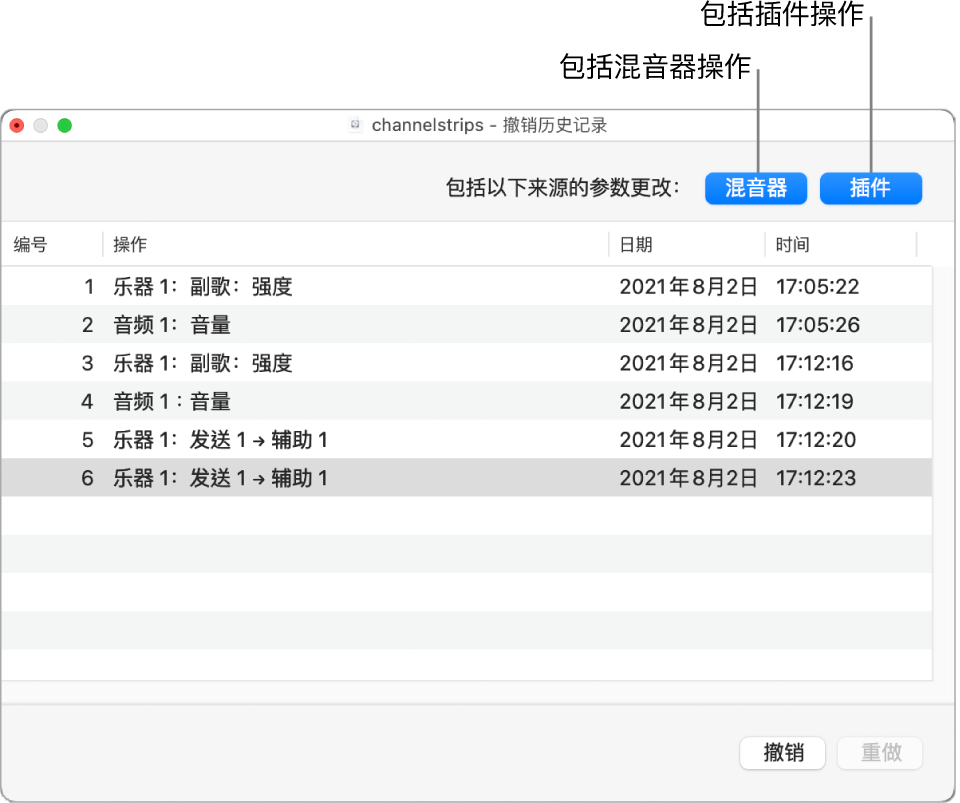
Task: Click the 撤销 button
Action: point(782,753)
